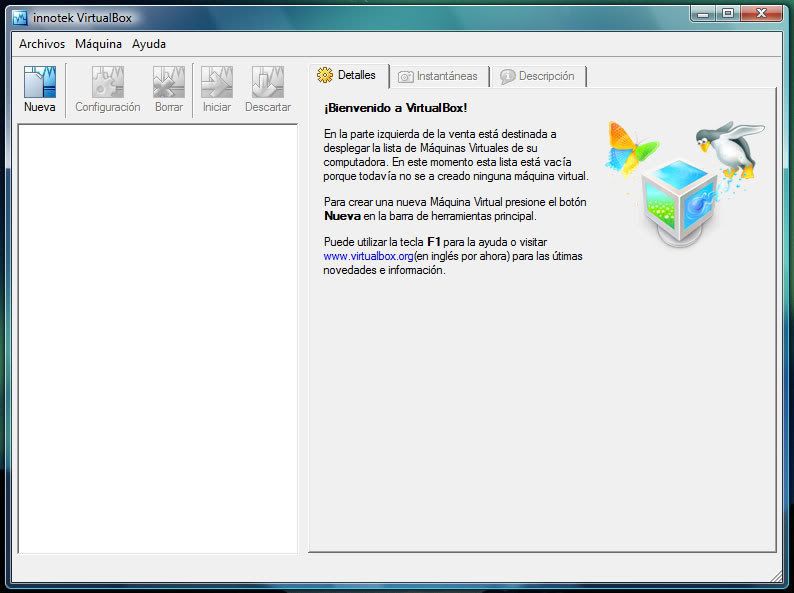Open the Archivos menu
This screenshot has width=794, height=593.
(x=42, y=44)
